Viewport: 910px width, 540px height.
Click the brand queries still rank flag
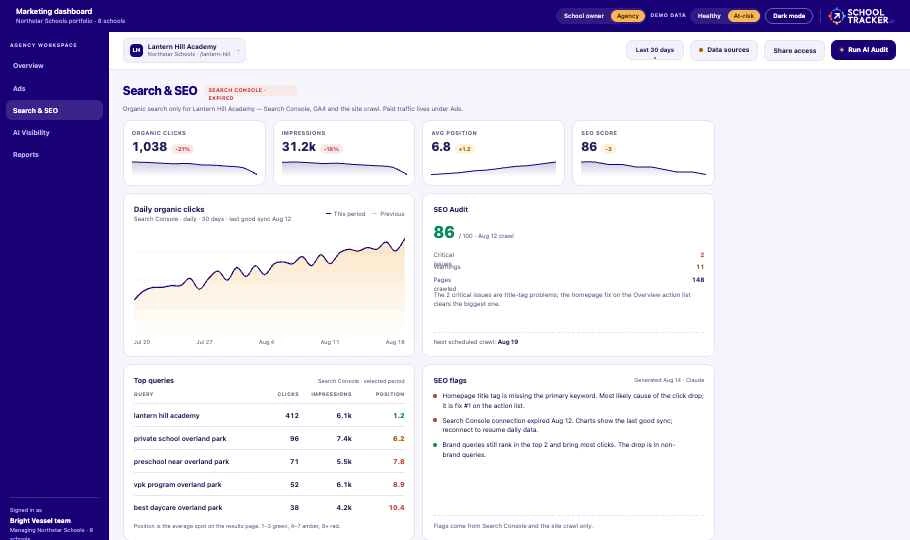(568, 449)
